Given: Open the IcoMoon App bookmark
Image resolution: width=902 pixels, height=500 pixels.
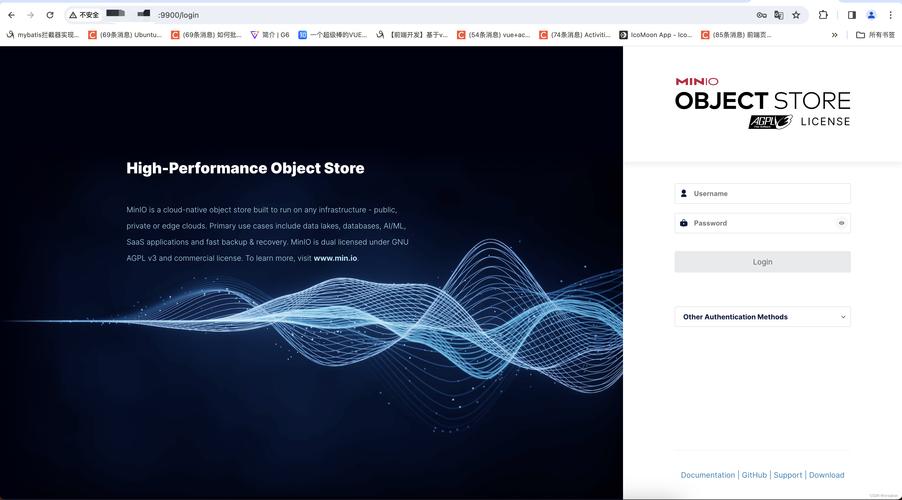Looking at the screenshot, I should (x=656, y=35).
